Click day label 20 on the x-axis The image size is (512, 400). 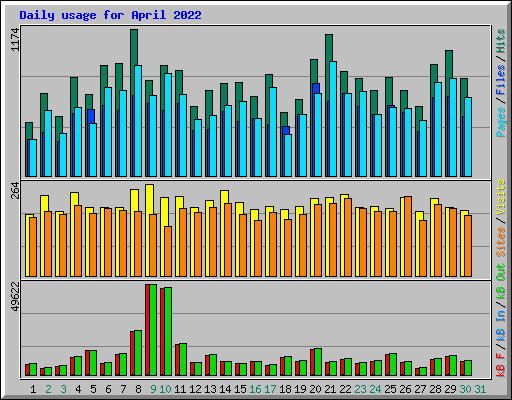(x=315, y=389)
